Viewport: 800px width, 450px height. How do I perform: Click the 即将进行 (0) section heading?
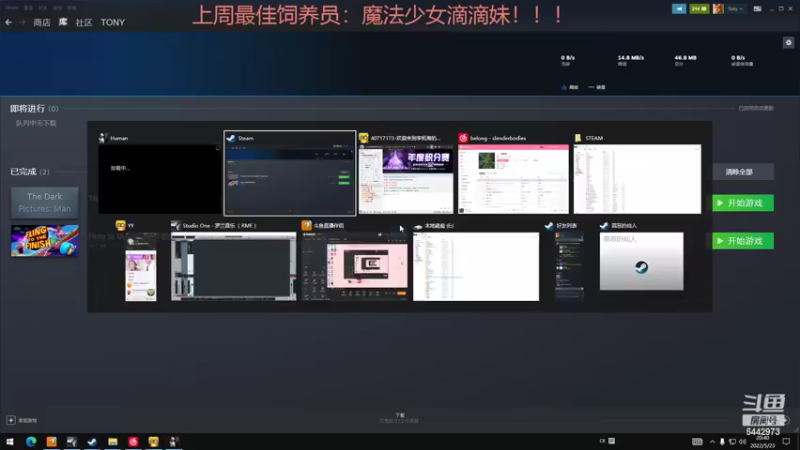(34, 109)
